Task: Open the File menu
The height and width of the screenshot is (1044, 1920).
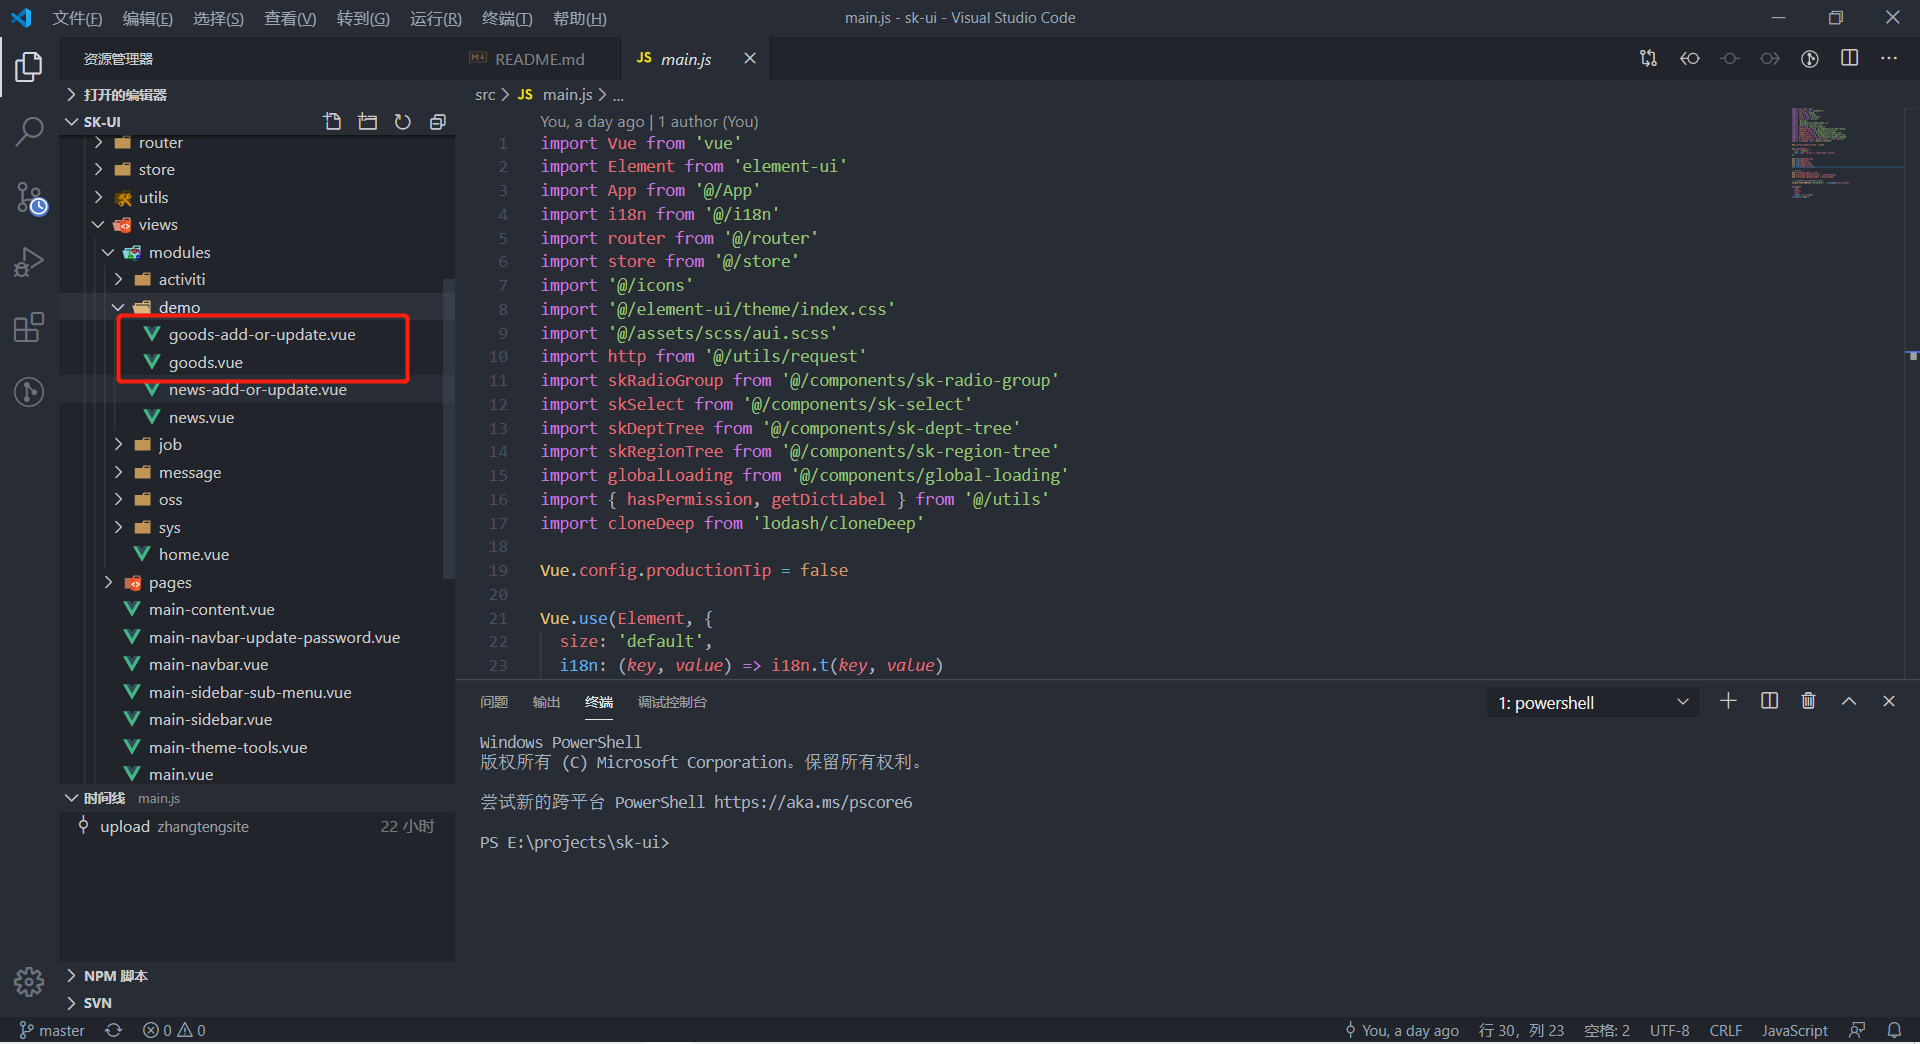Action: click(77, 18)
